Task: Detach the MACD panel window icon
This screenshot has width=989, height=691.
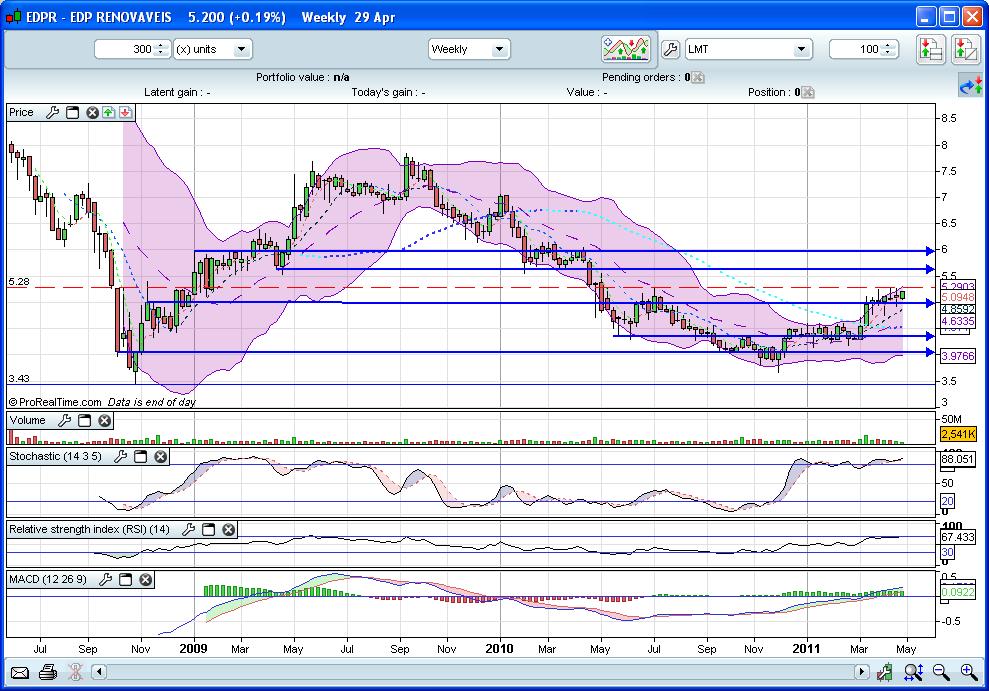Action: click(x=126, y=579)
